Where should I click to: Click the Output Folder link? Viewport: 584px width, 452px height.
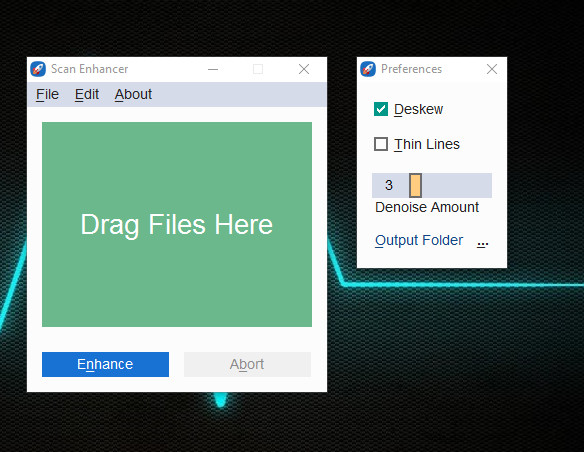[x=419, y=241]
